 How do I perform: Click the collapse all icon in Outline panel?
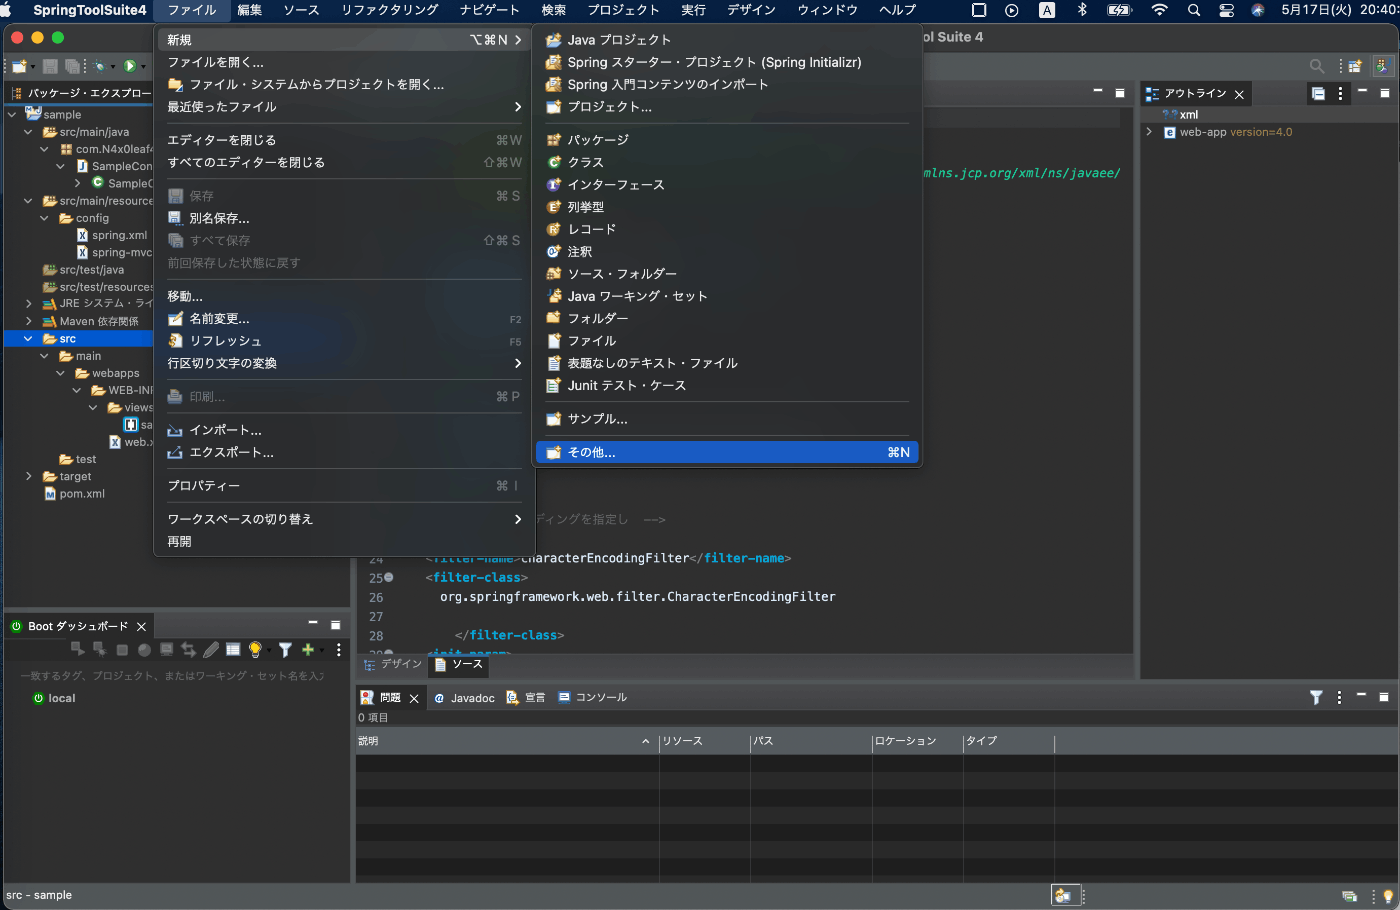1318,93
